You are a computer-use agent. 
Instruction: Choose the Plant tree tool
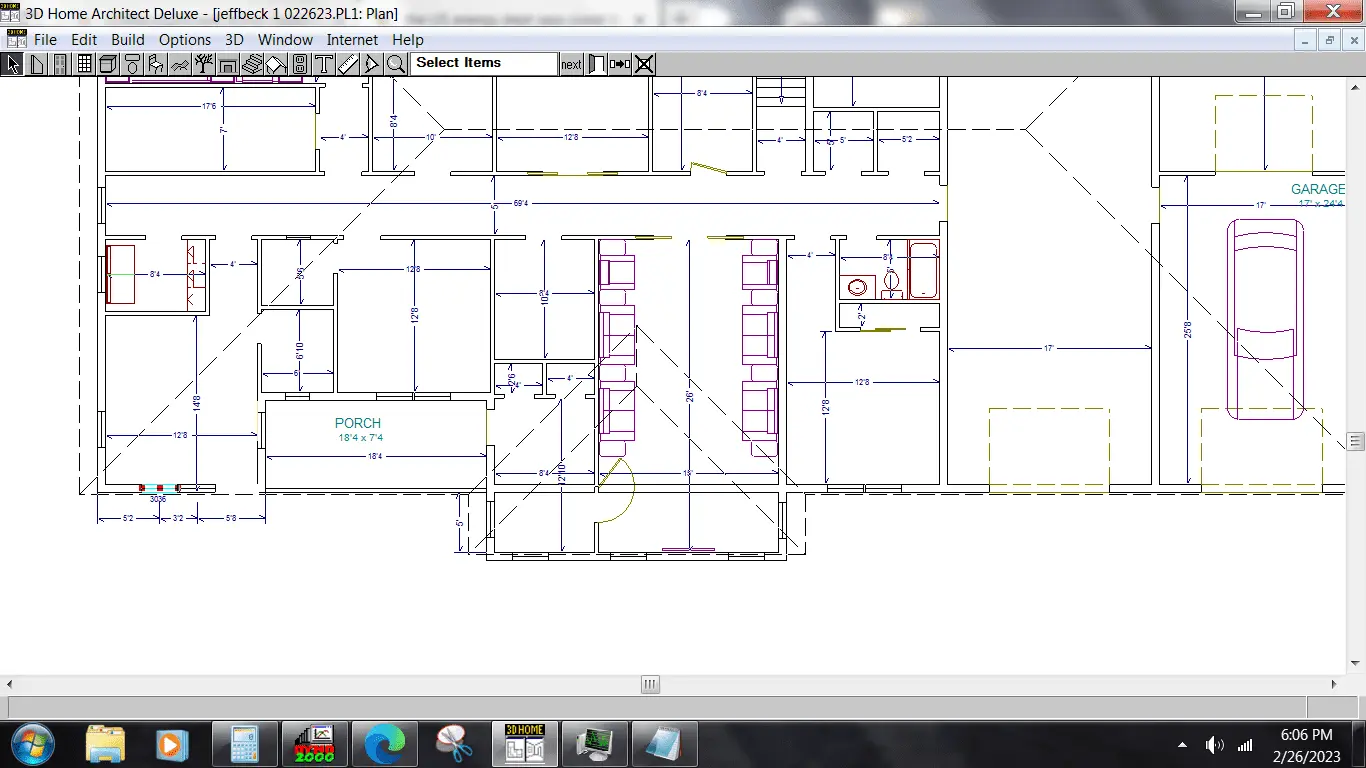coord(204,64)
